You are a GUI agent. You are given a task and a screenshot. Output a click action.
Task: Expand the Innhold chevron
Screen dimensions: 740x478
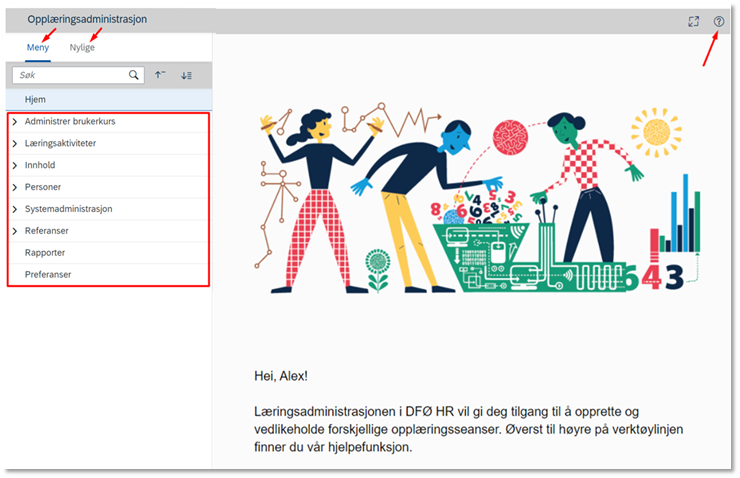coord(15,165)
